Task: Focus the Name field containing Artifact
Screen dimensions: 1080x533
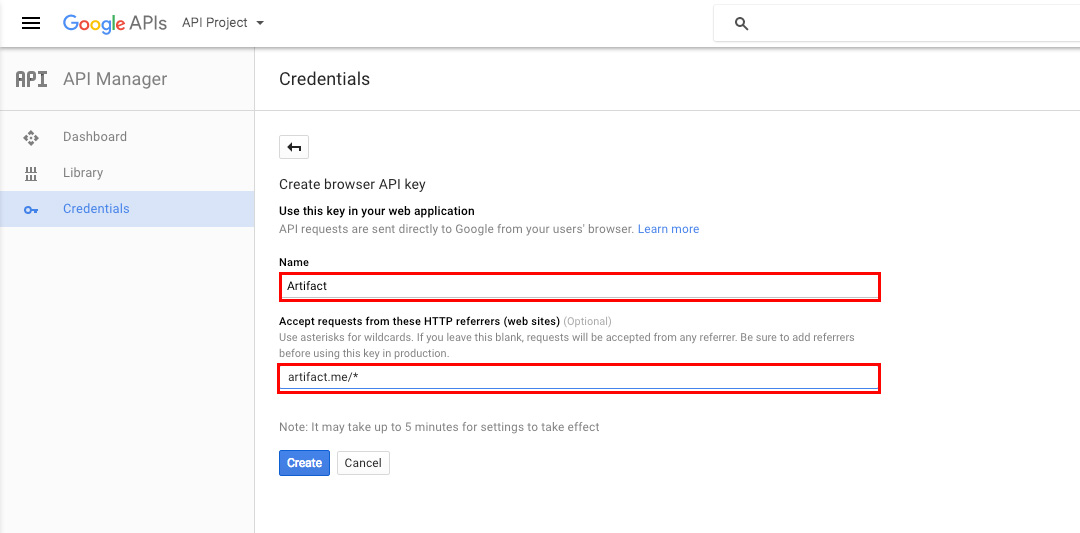Action: [x=579, y=286]
